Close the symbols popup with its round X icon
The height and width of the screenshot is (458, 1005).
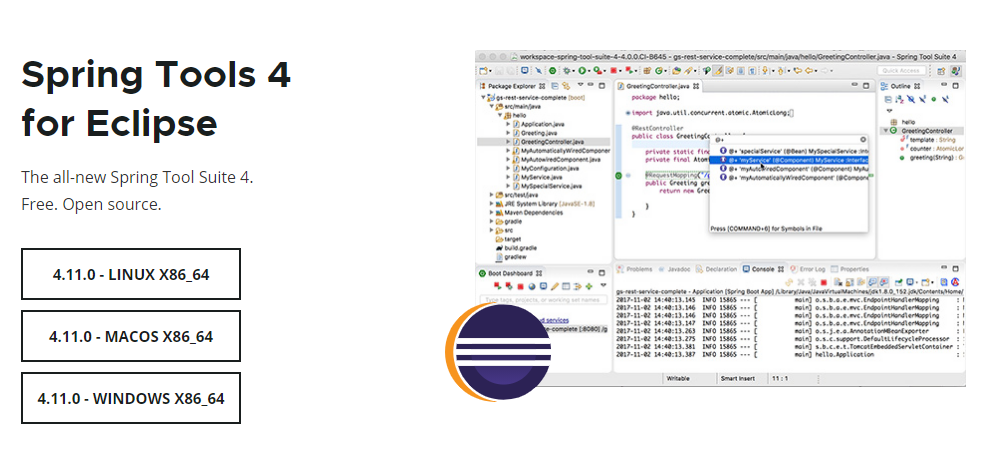(x=863, y=139)
